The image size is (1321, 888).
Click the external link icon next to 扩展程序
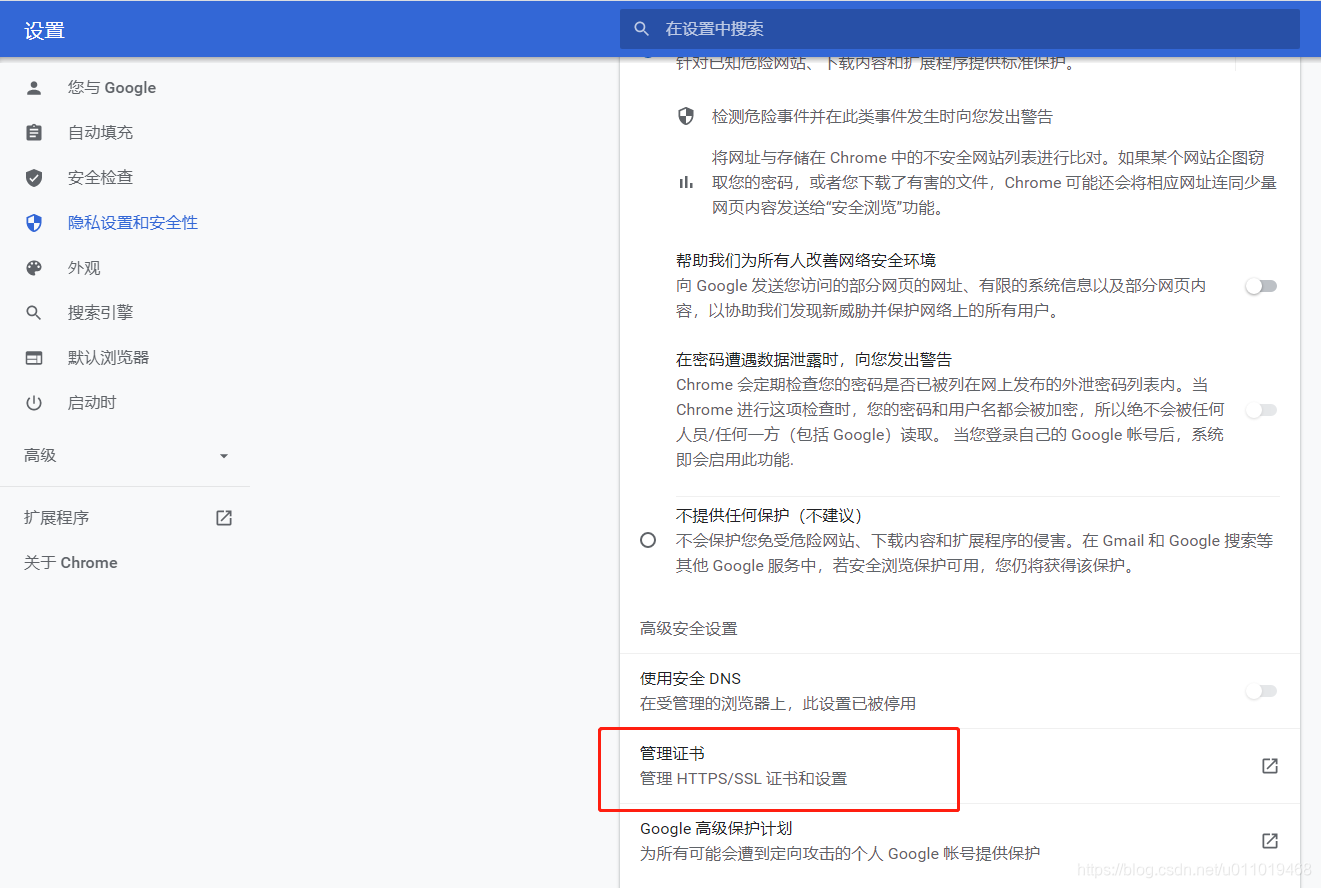tap(224, 518)
